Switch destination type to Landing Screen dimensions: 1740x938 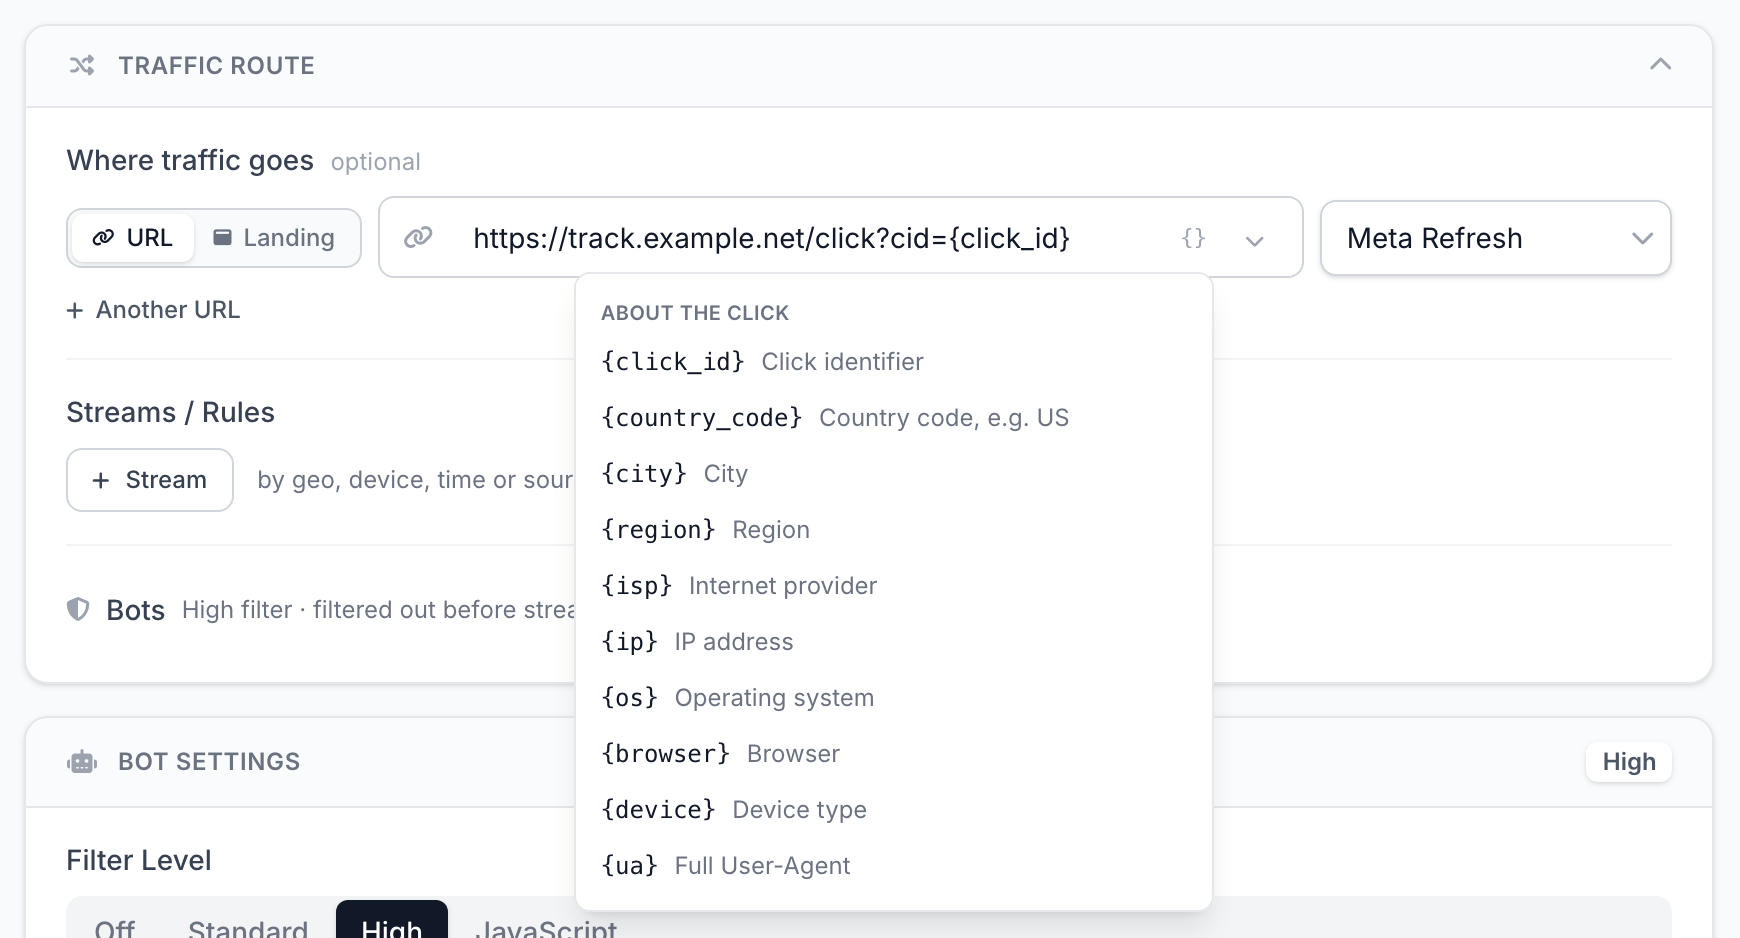pos(274,238)
